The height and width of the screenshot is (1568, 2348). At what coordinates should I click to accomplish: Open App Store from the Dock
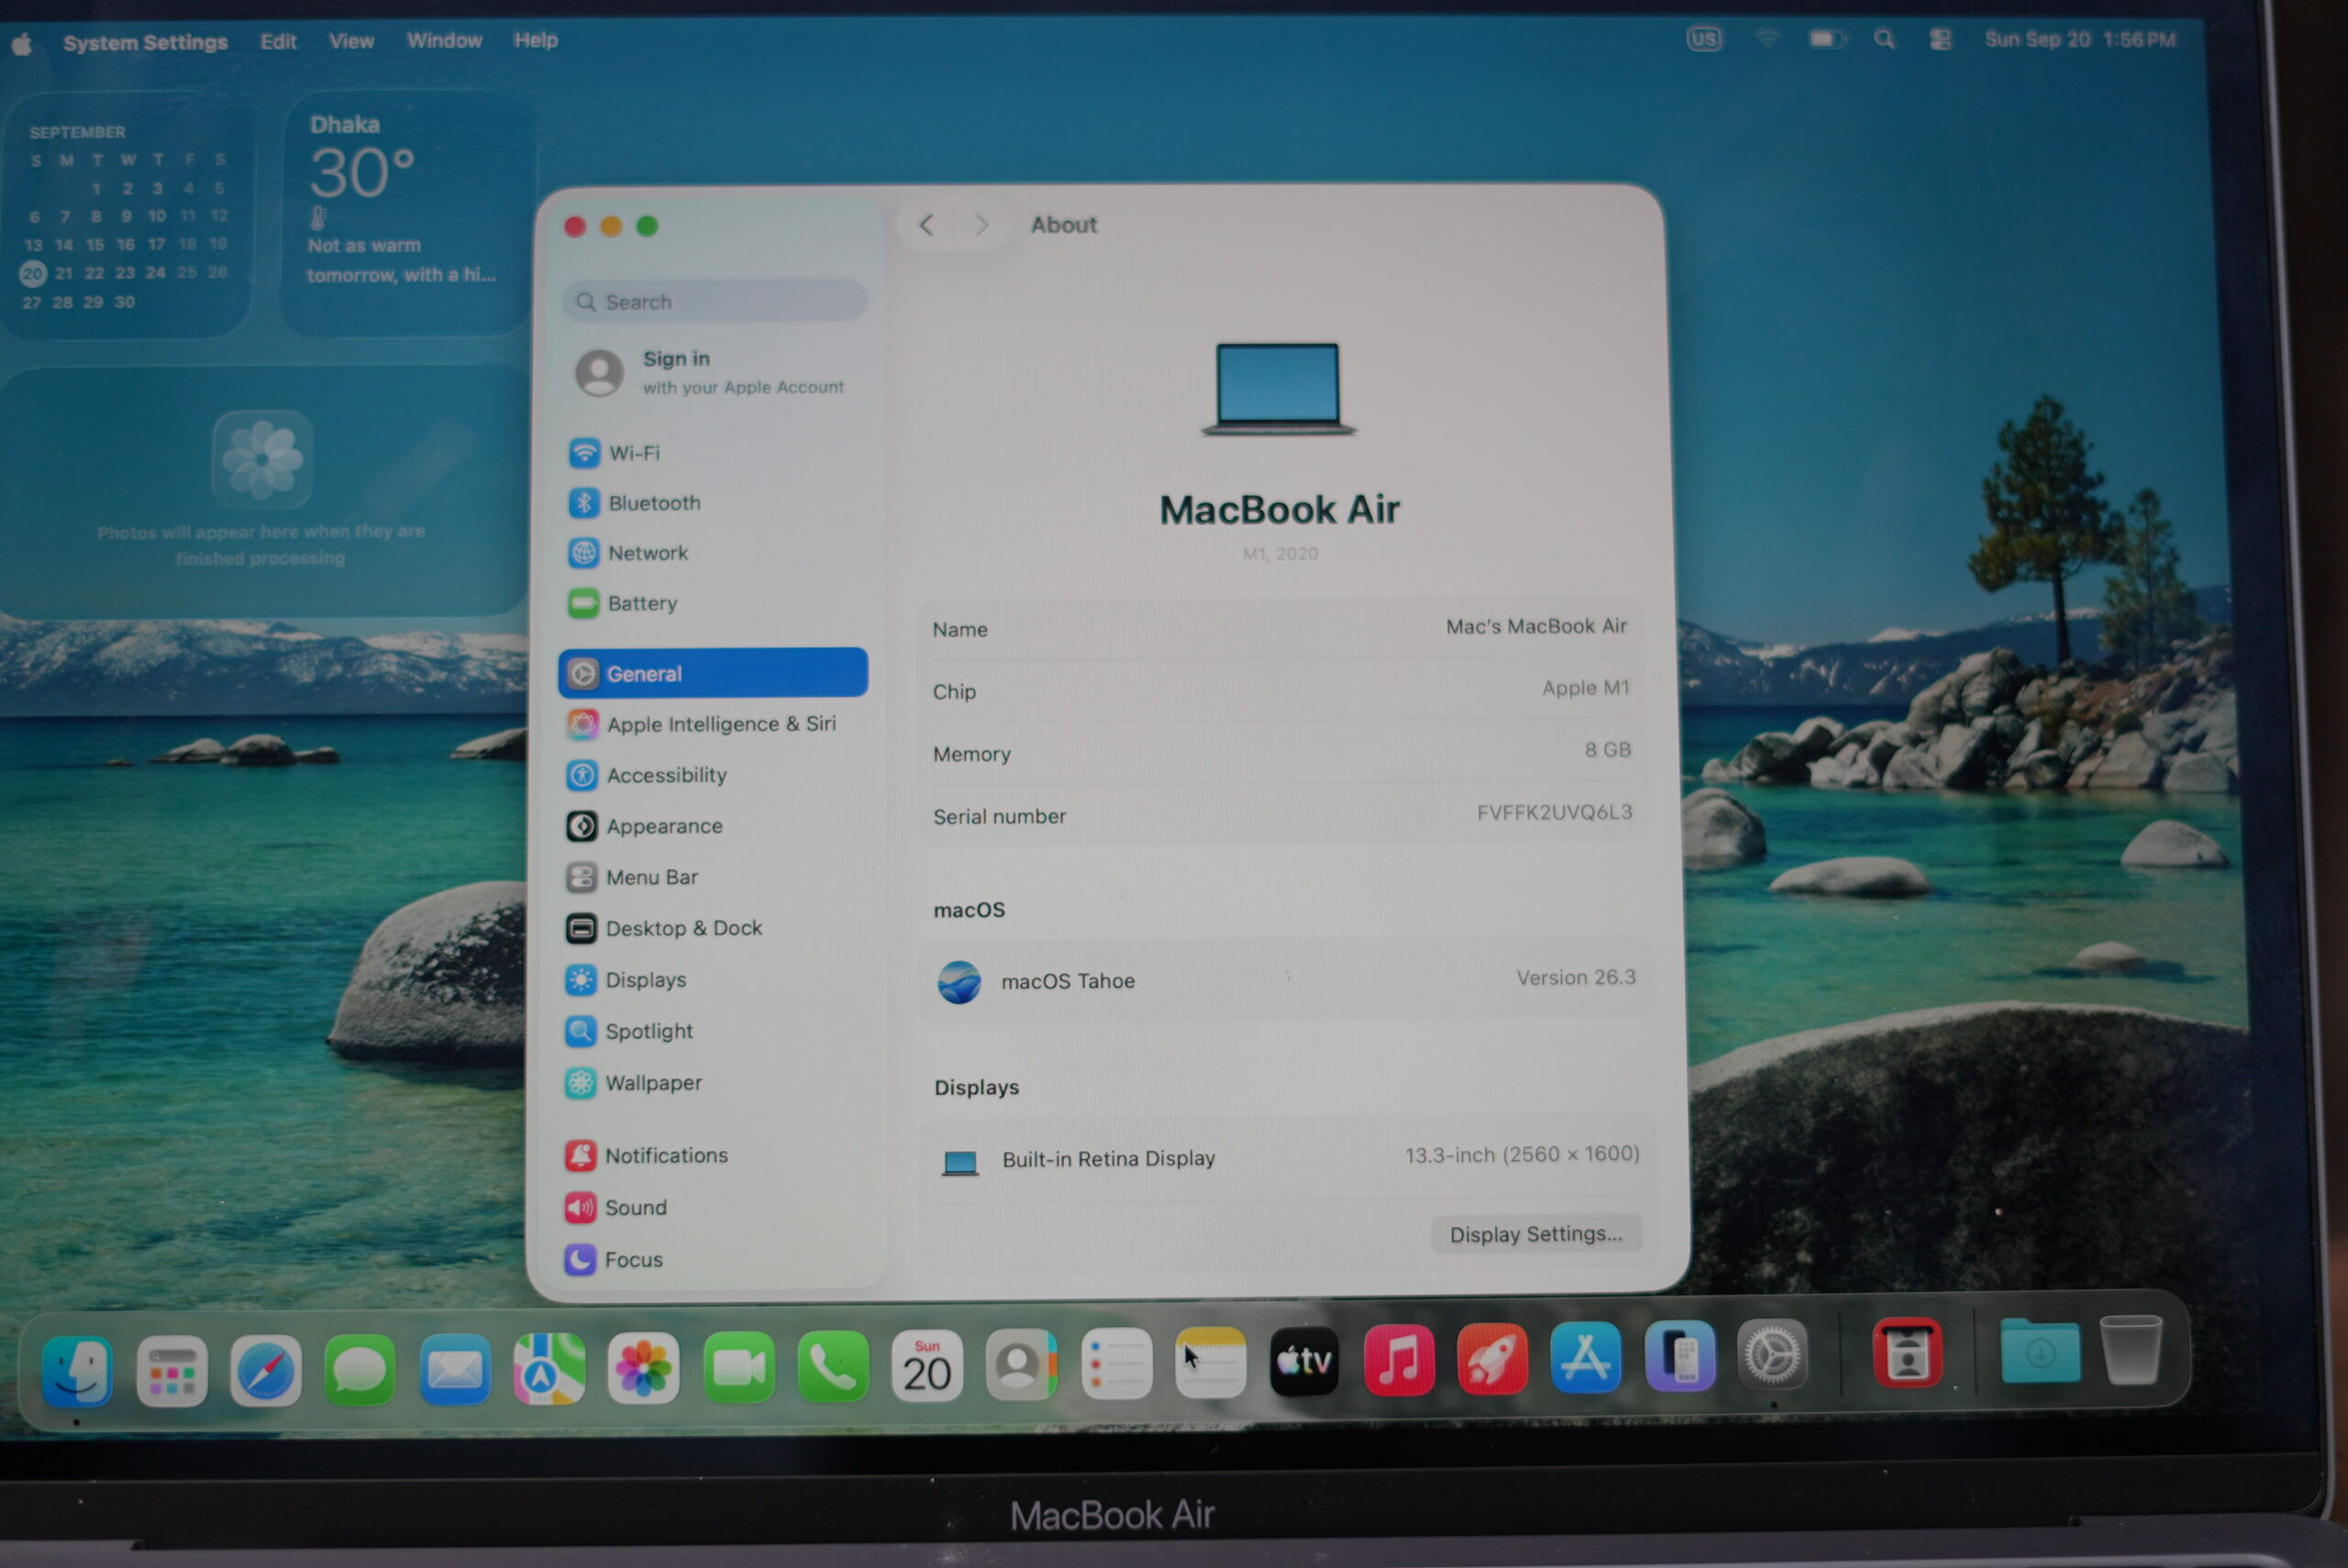pyautogui.click(x=1586, y=1357)
